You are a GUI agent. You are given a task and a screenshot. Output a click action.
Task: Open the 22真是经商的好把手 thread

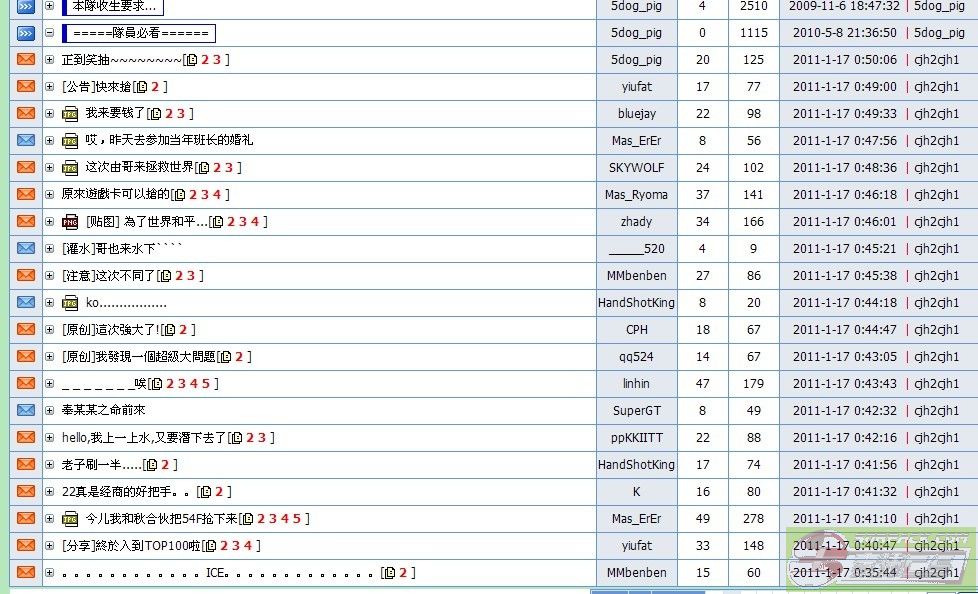coord(126,491)
